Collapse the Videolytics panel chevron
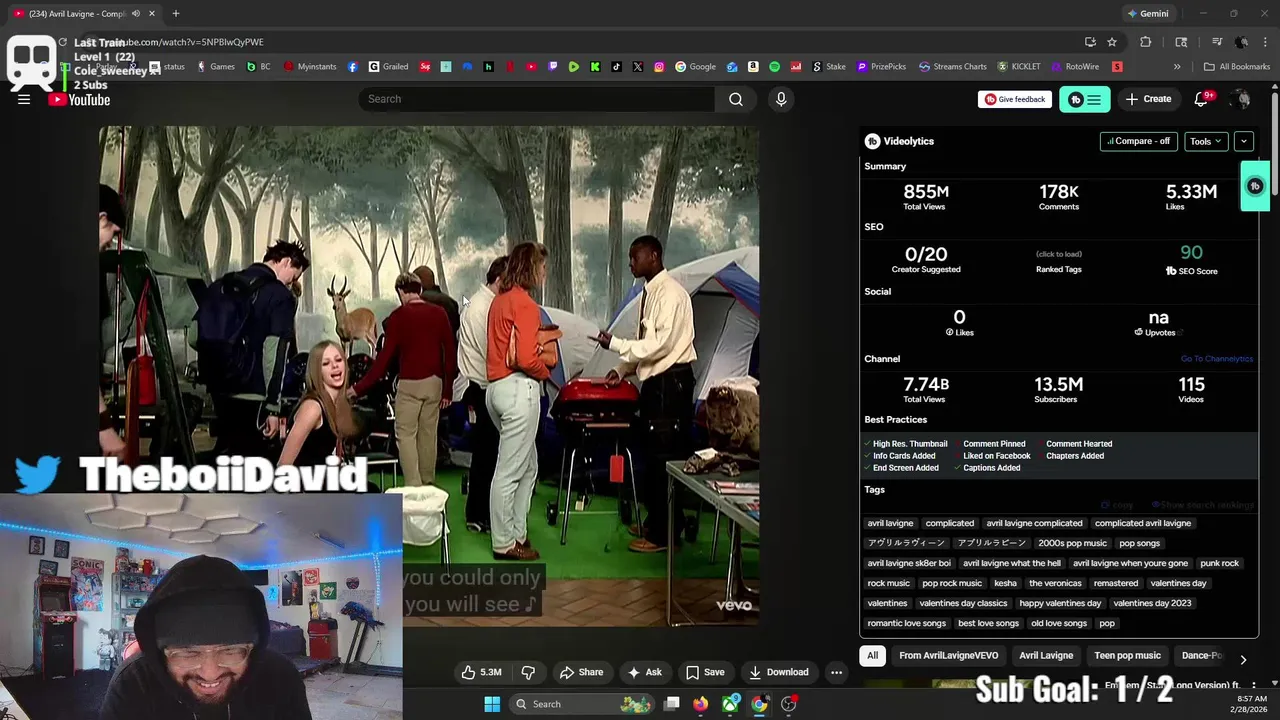 pos(1244,141)
